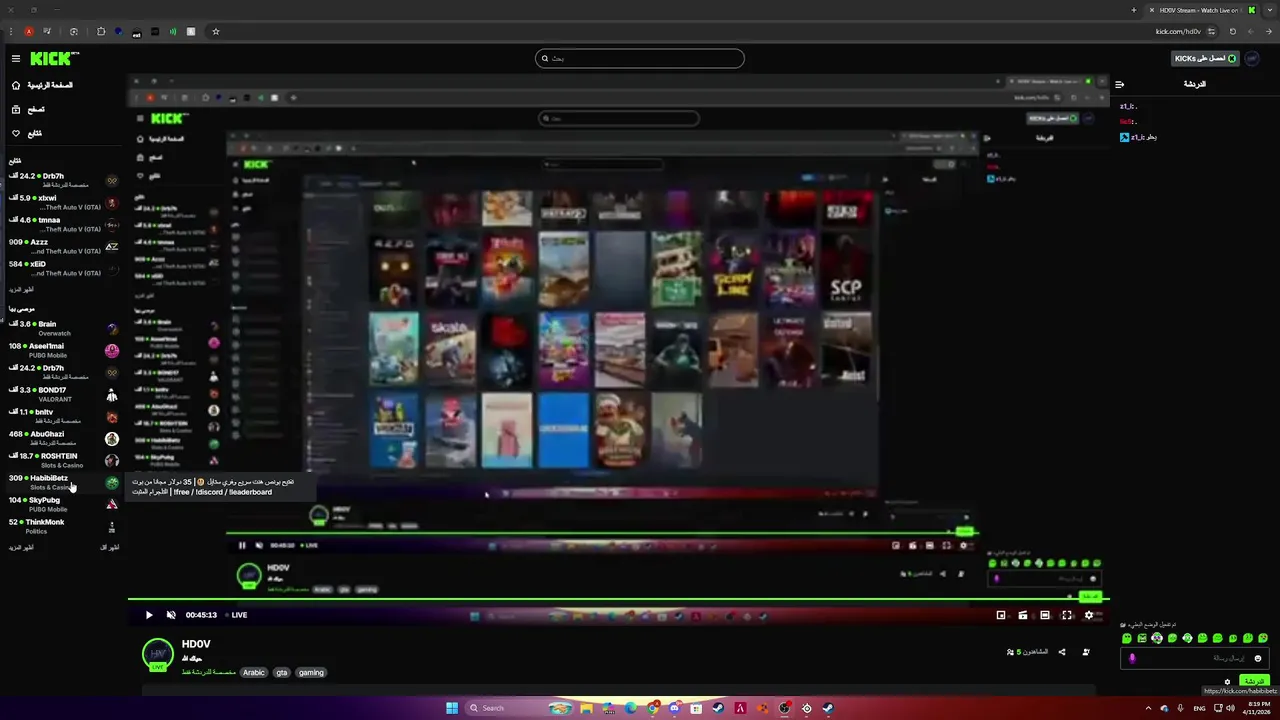
Task: Click the browser bookmark star icon
Action: pyautogui.click(x=215, y=31)
